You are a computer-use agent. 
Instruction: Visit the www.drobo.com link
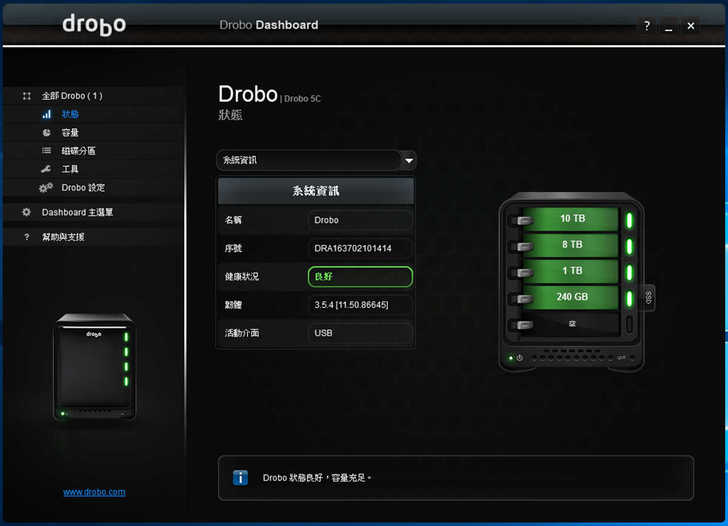[94, 492]
